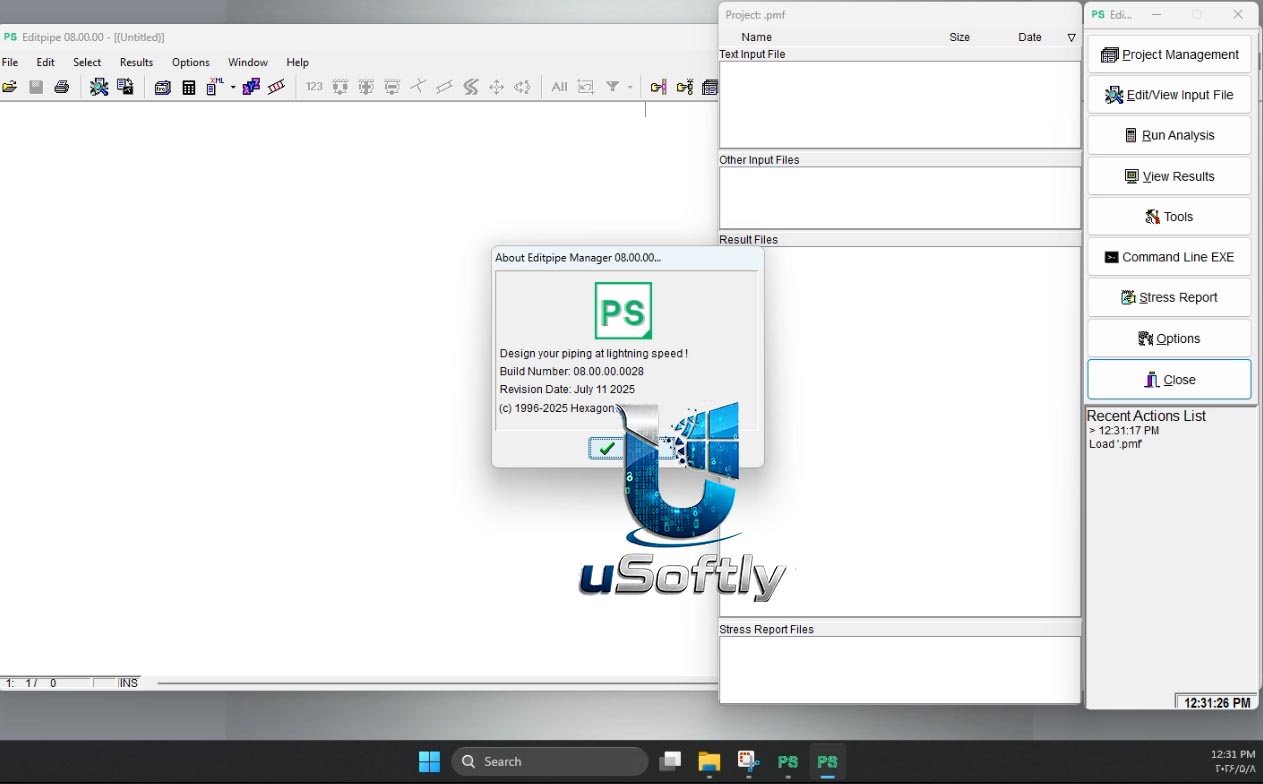Open the Options menu in menu bar
Viewport: 1263px width, 784px height.
click(x=191, y=62)
